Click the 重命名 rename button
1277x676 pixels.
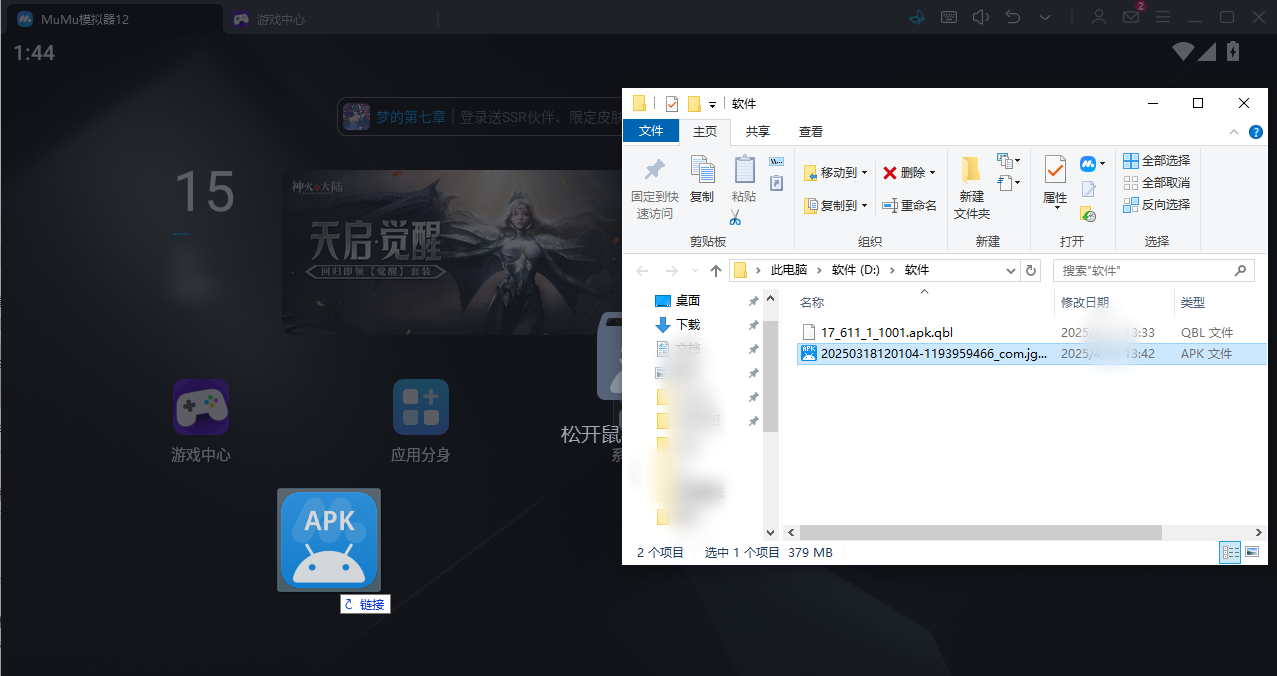point(909,205)
